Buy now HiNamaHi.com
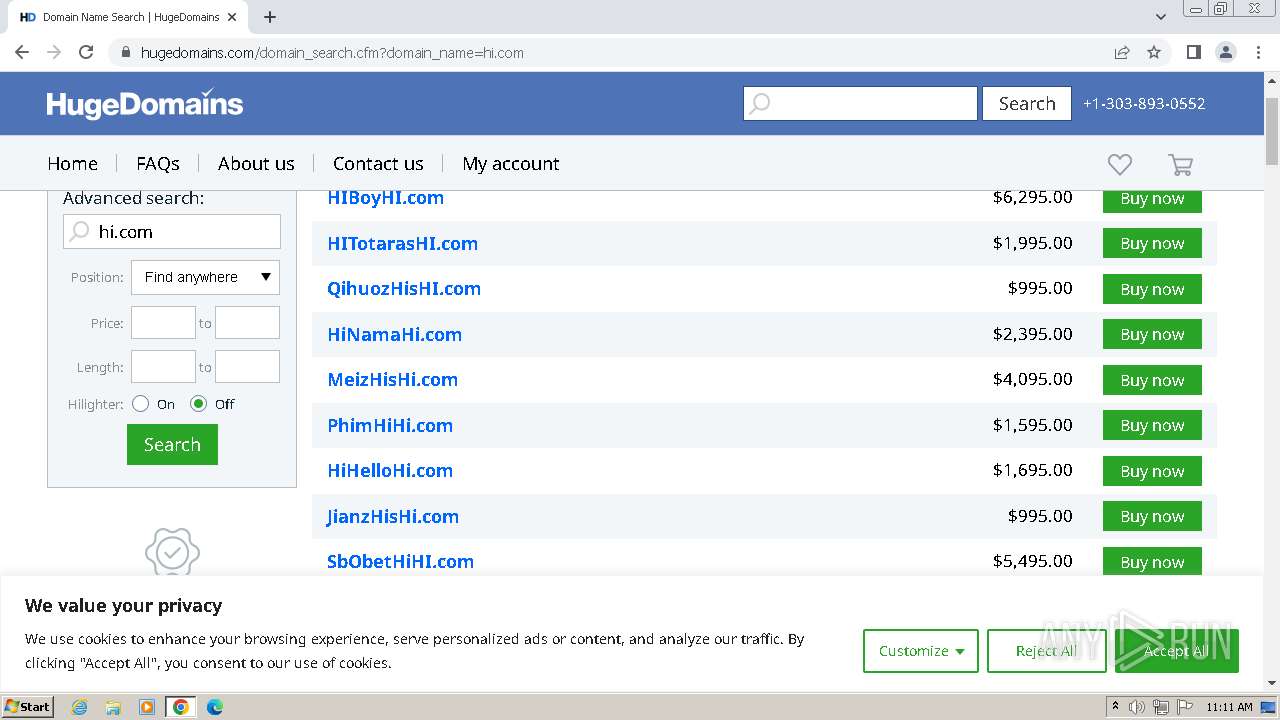The height and width of the screenshot is (720, 1280). 1152,334
